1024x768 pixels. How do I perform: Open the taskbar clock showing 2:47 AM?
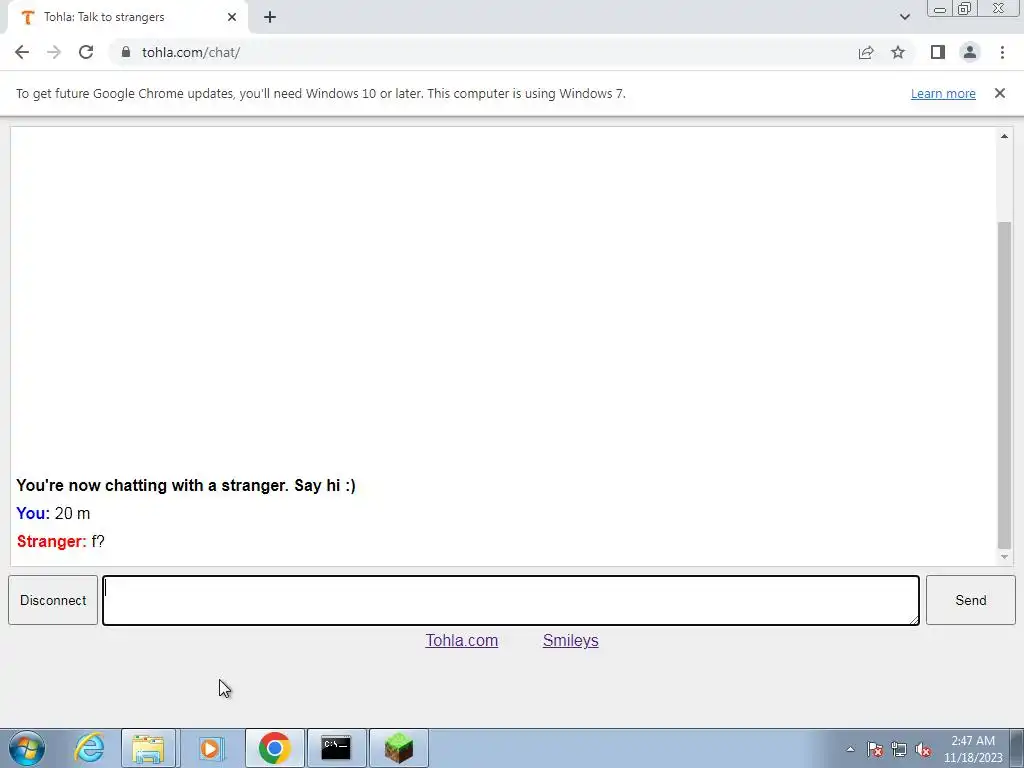[x=973, y=749]
